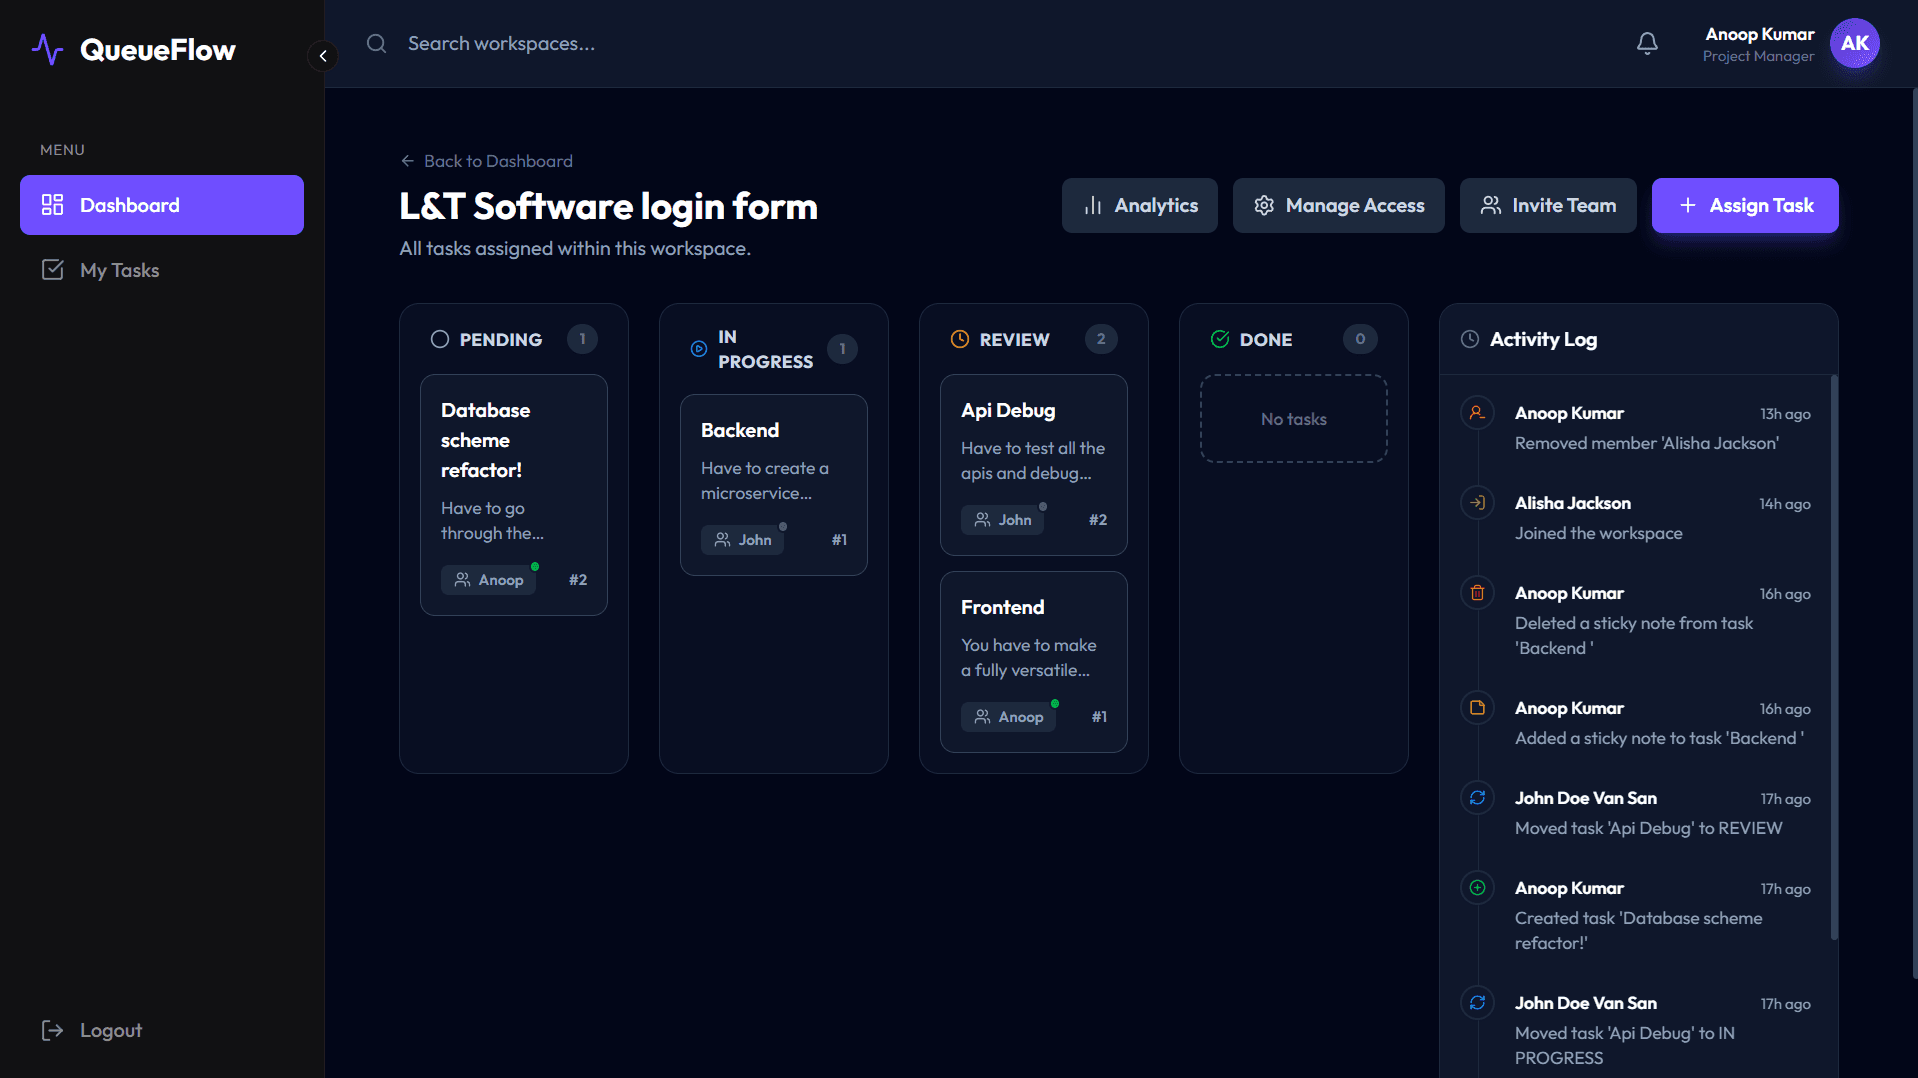Open the AK profile avatar

[1854, 43]
